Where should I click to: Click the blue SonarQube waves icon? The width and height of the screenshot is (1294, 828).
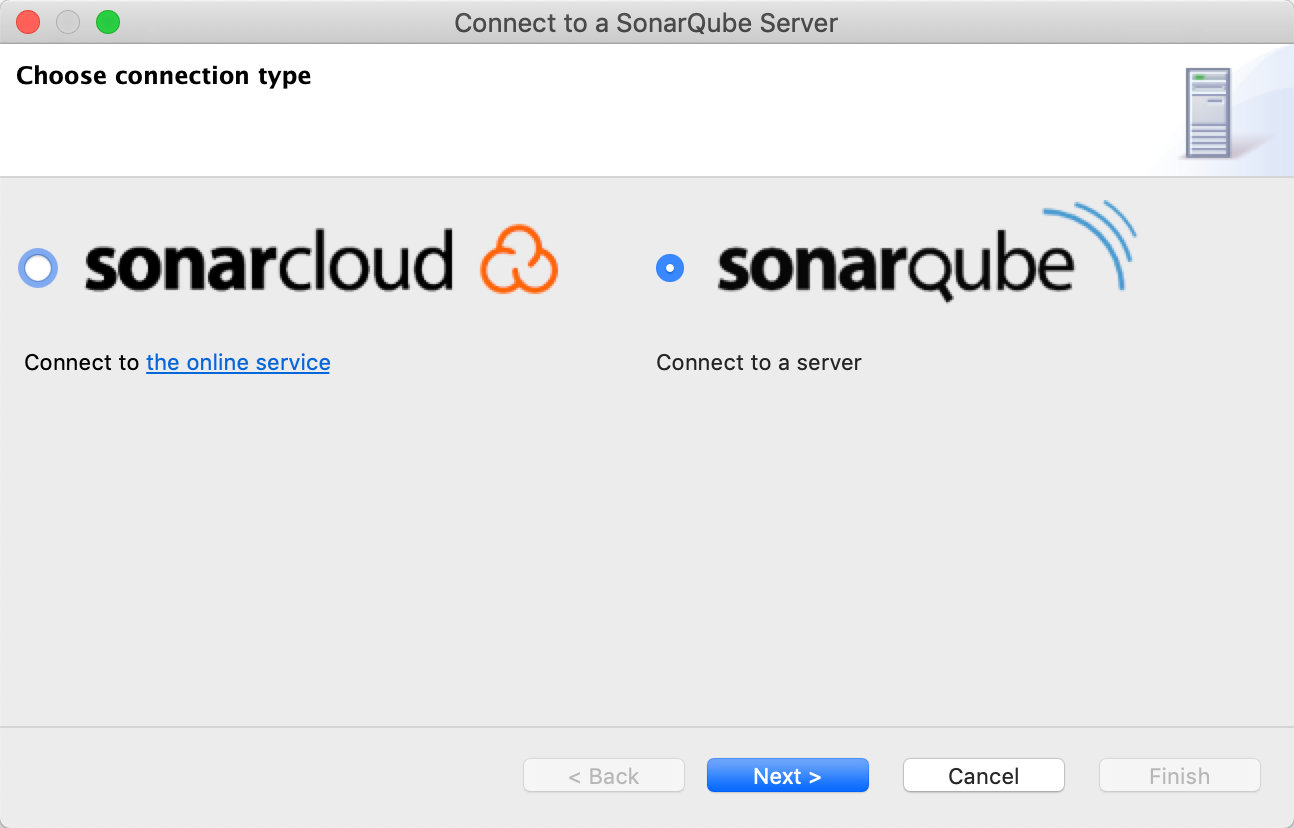click(1097, 240)
